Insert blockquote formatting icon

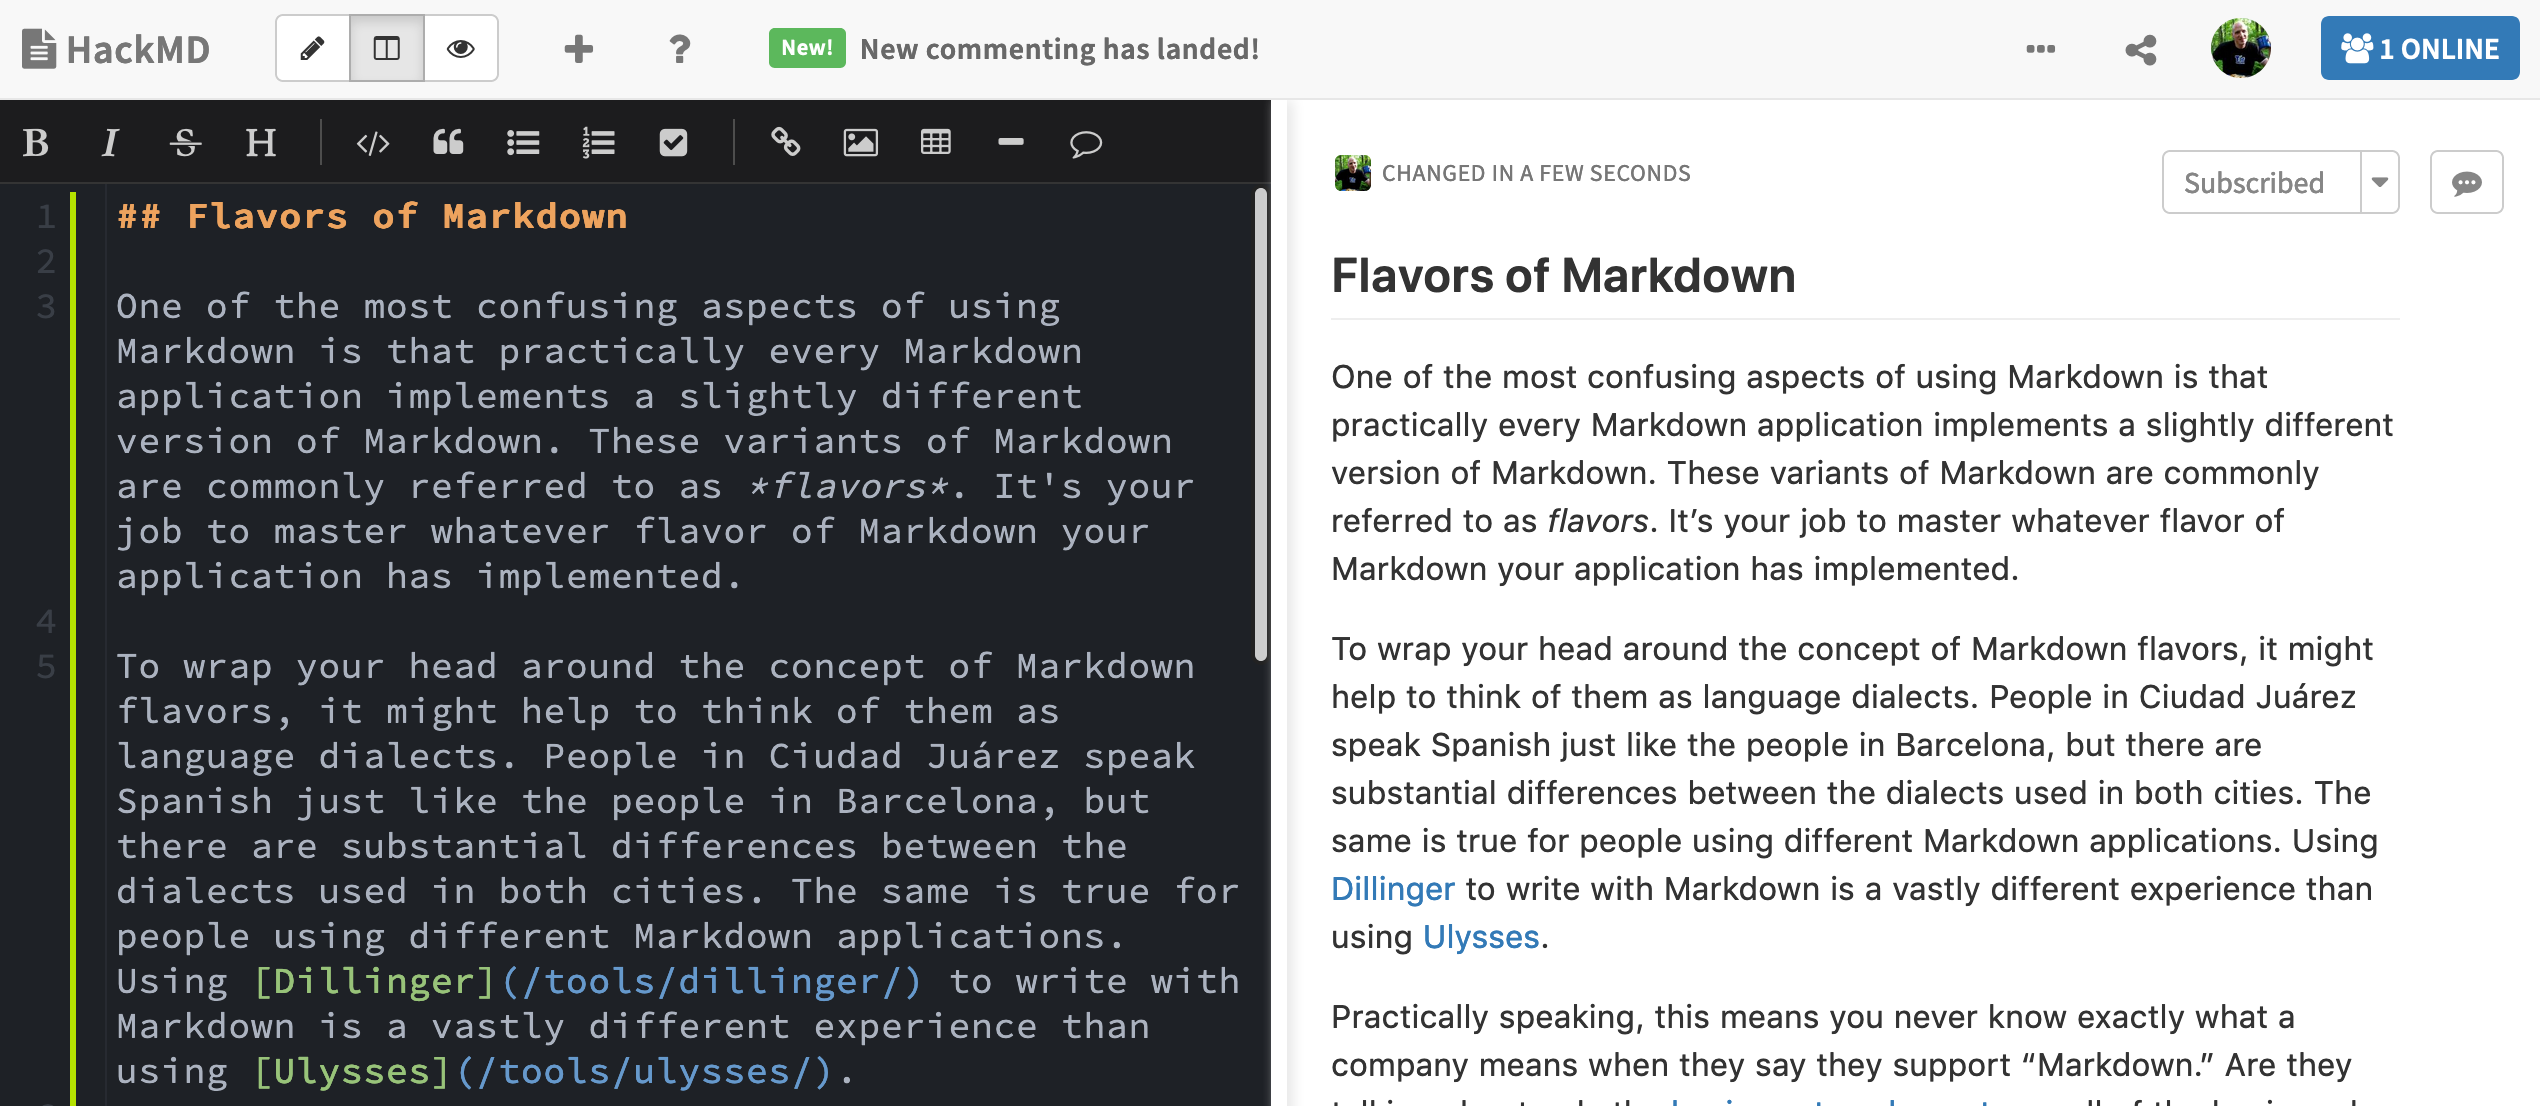pyautogui.click(x=447, y=143)
